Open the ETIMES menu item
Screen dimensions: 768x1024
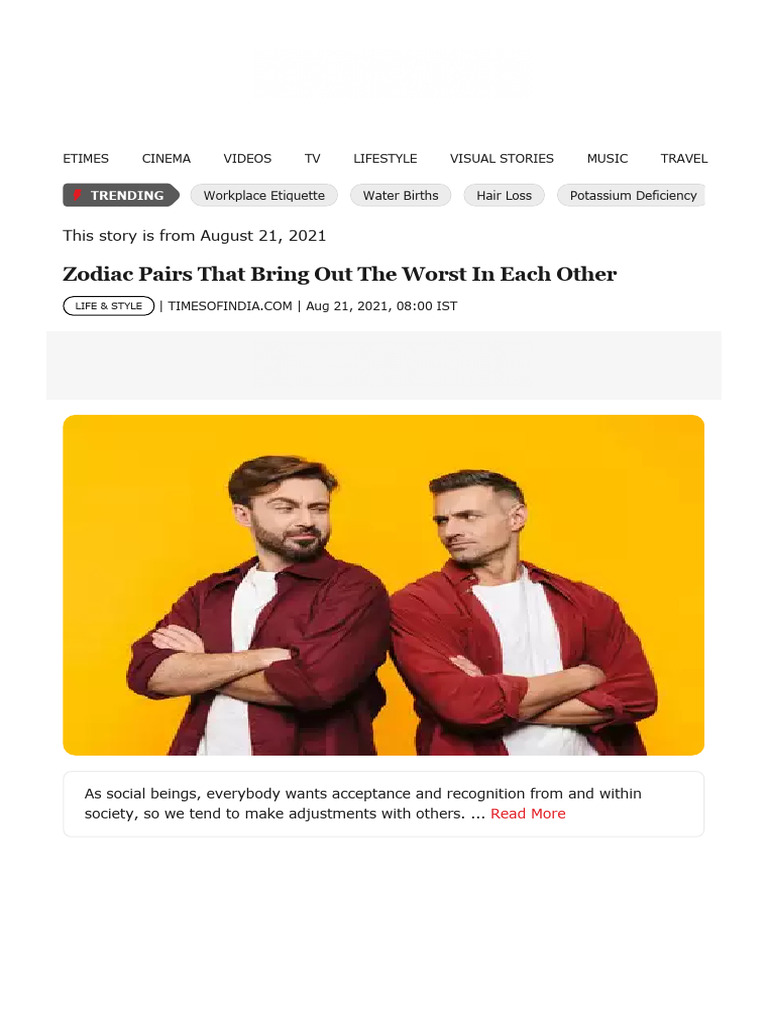[x=86, y=159]
